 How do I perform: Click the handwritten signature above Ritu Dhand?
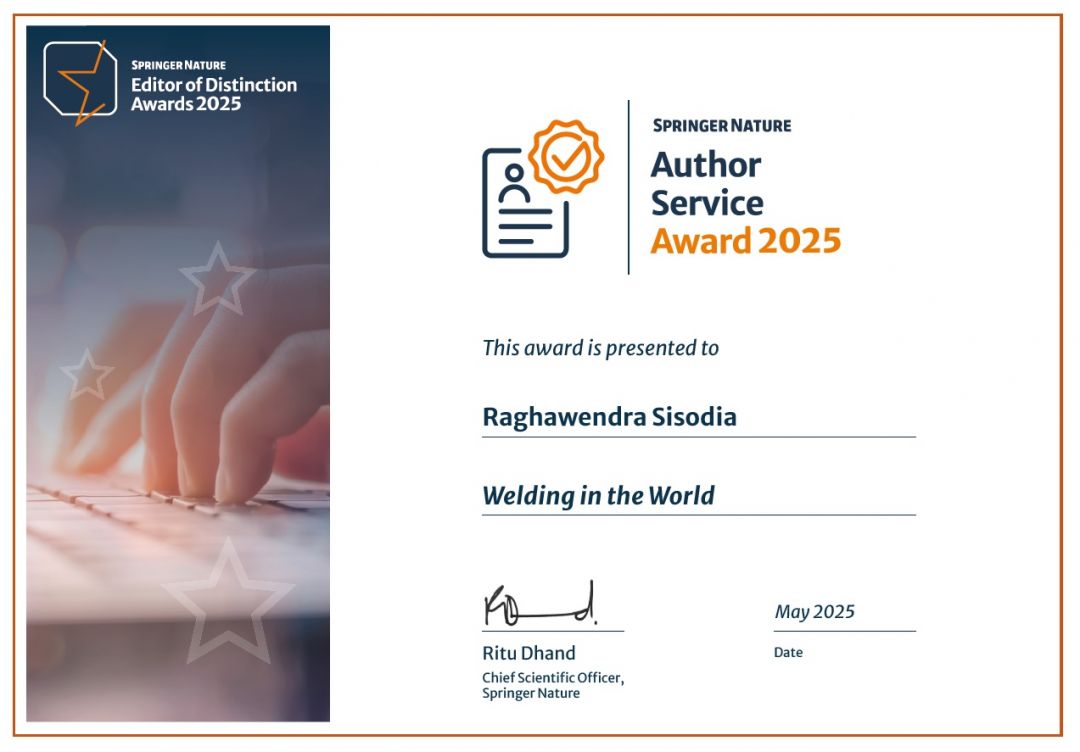pos(540,604)
